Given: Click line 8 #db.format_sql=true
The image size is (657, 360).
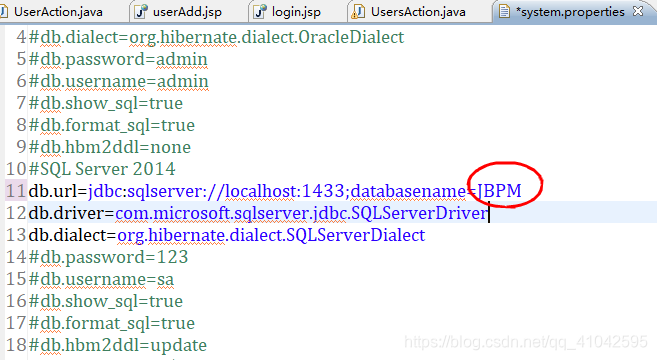Looking at the screenshot, I should click(111, 125).
